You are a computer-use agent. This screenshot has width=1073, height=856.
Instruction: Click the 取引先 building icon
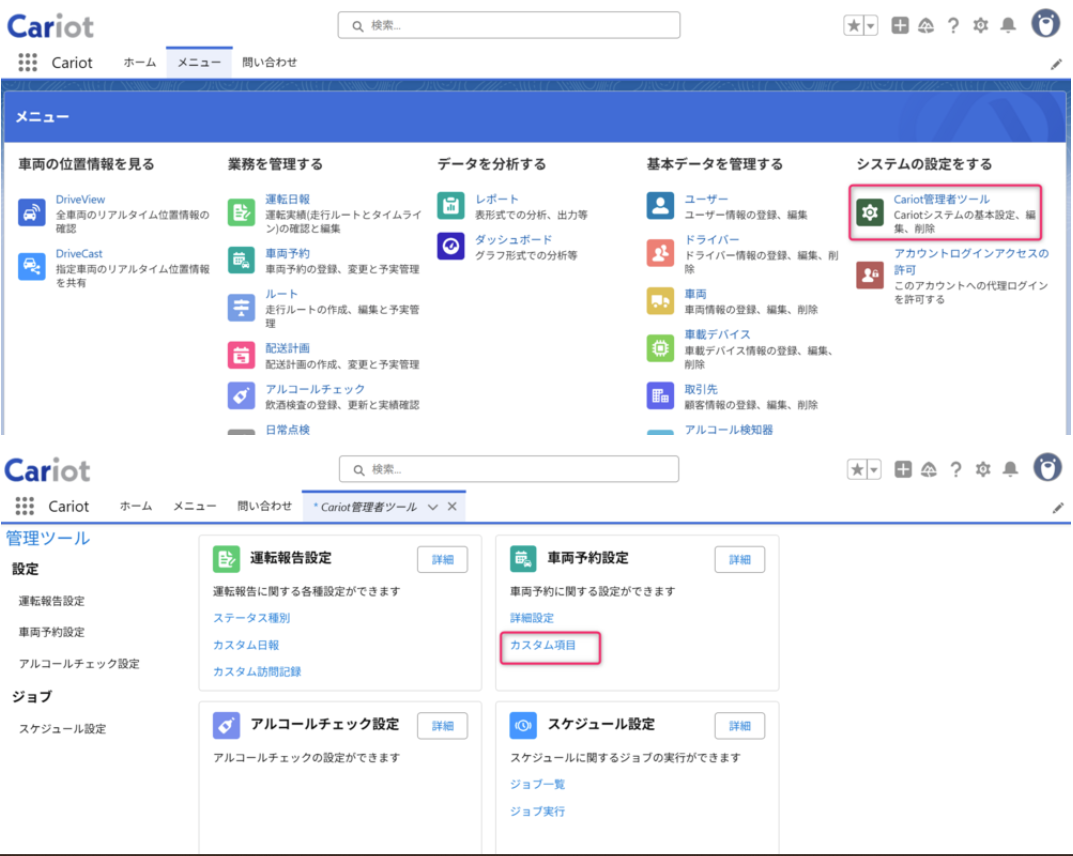pyautogui.click(x=660, y=395)
